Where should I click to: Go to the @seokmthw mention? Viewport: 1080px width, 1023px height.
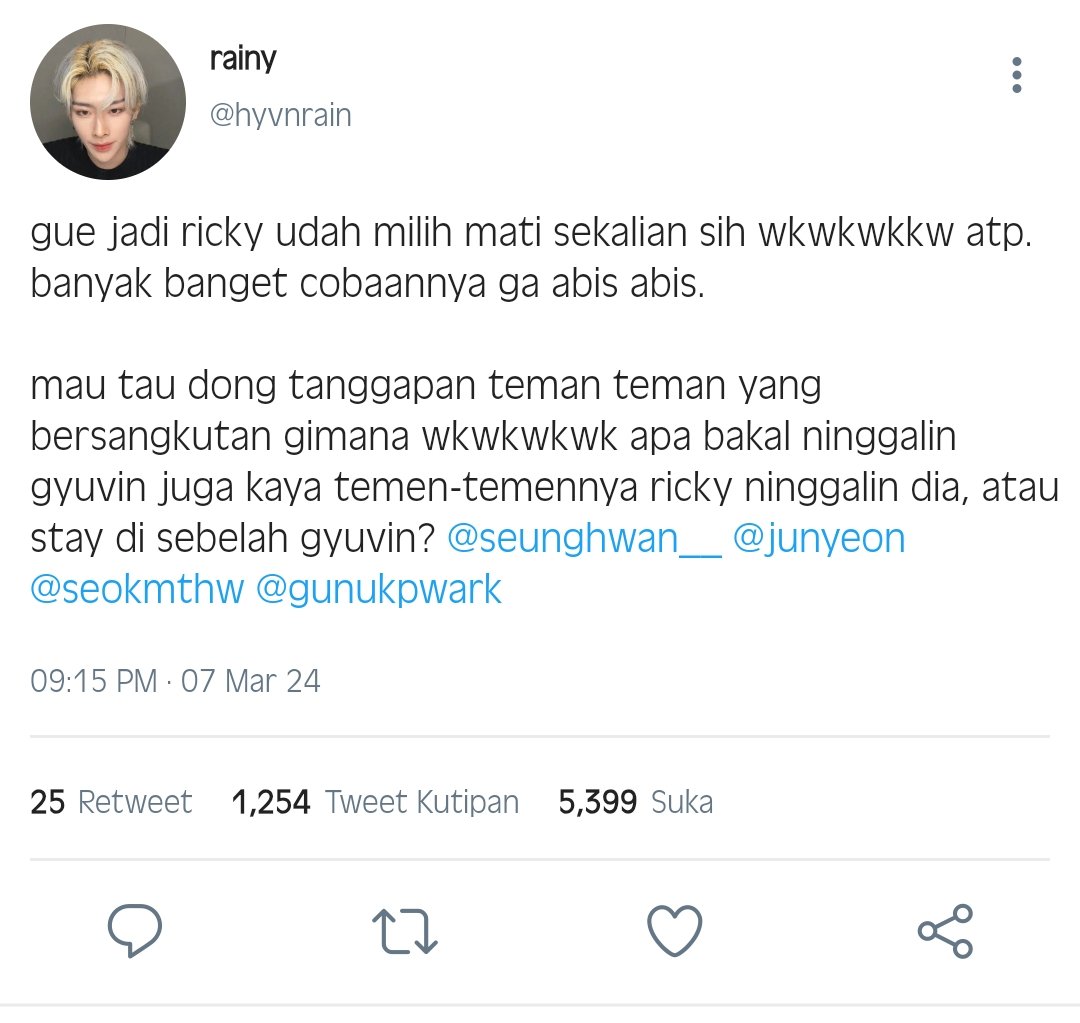(137, 590)
